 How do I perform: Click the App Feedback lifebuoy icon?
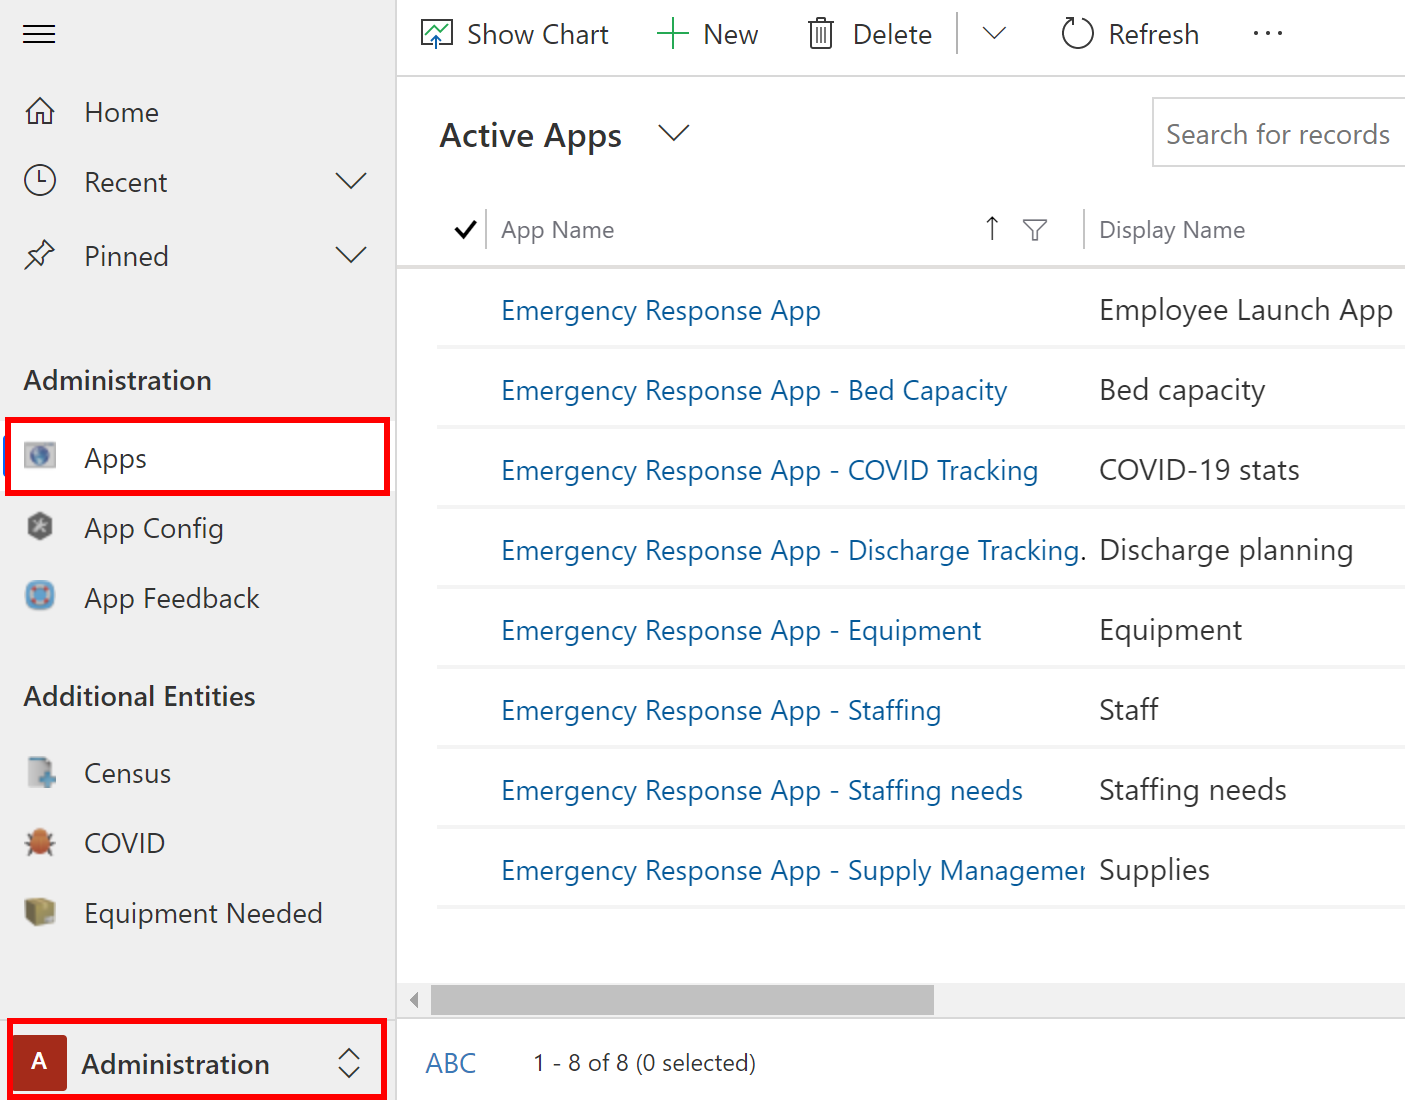click(40, 596)
